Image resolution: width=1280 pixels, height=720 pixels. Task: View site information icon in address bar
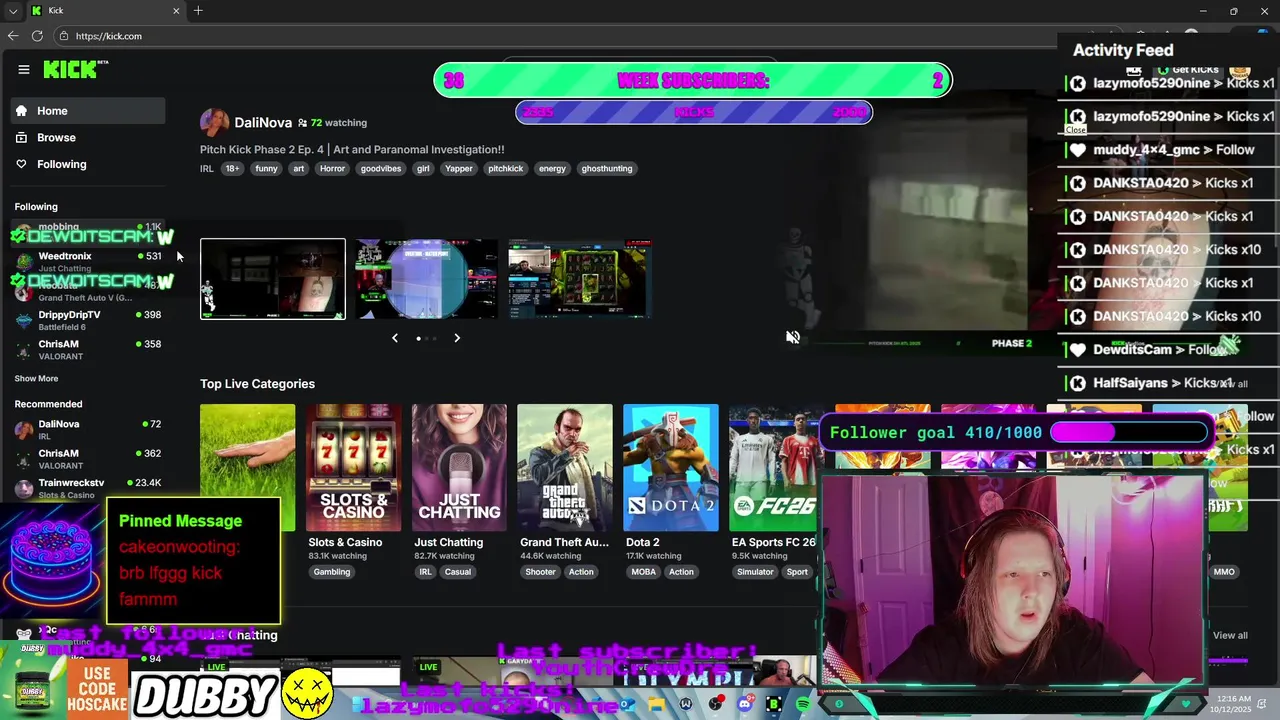click(63, 36)
